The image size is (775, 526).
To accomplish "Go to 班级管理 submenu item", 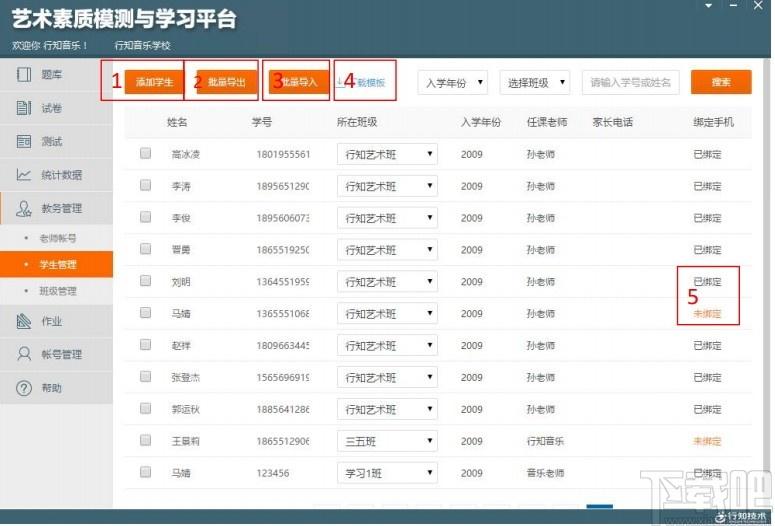I will pyautogui.click(x=58, y=291).
